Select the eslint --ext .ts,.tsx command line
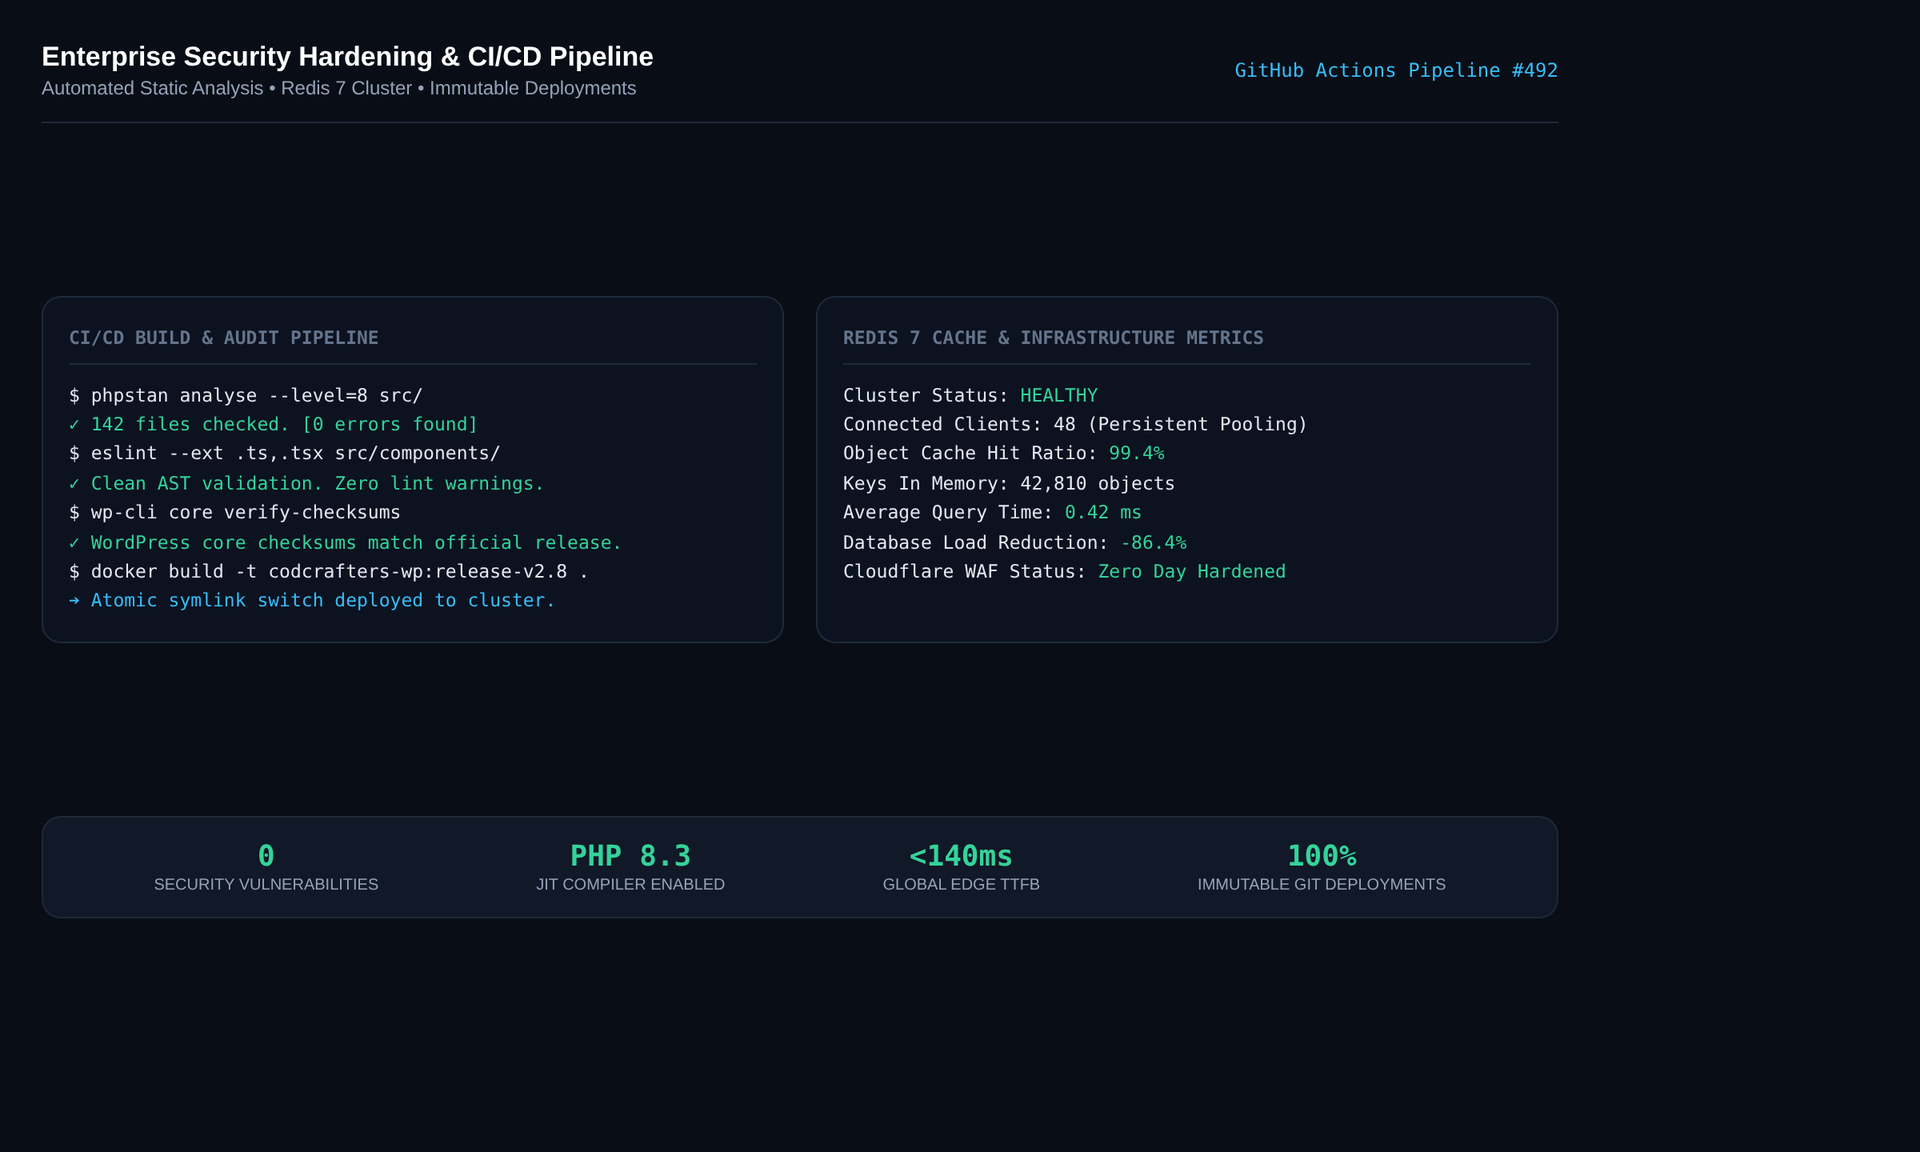 (285, 453)
